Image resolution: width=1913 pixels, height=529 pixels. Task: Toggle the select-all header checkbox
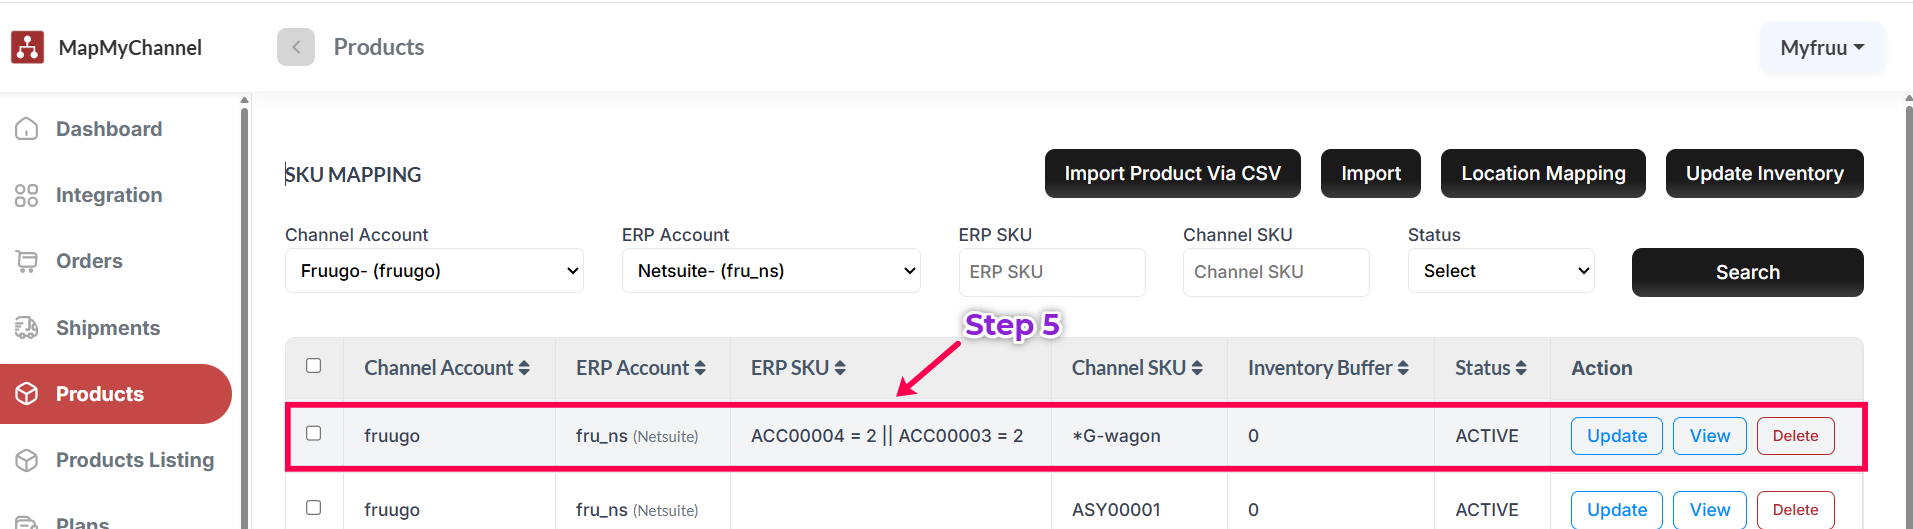click(314, 366)
